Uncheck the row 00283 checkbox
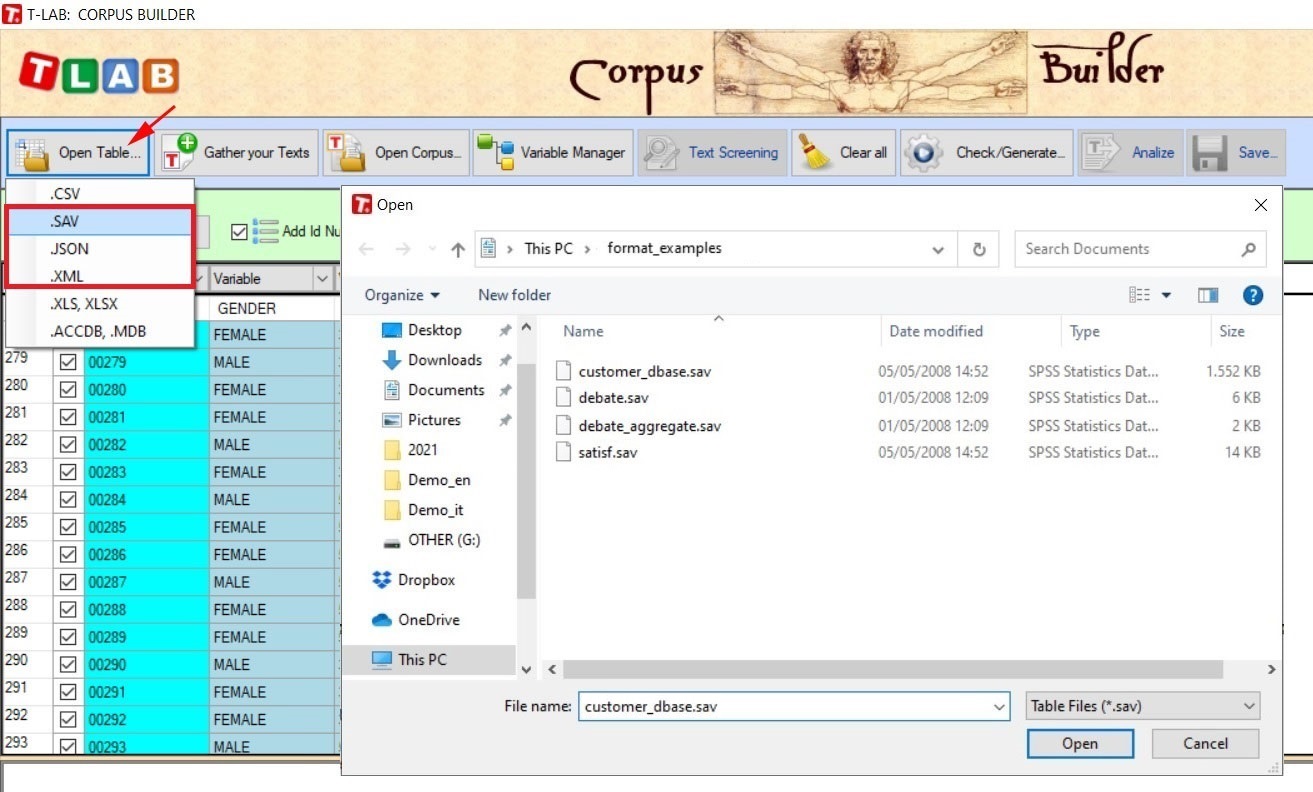 68,472
